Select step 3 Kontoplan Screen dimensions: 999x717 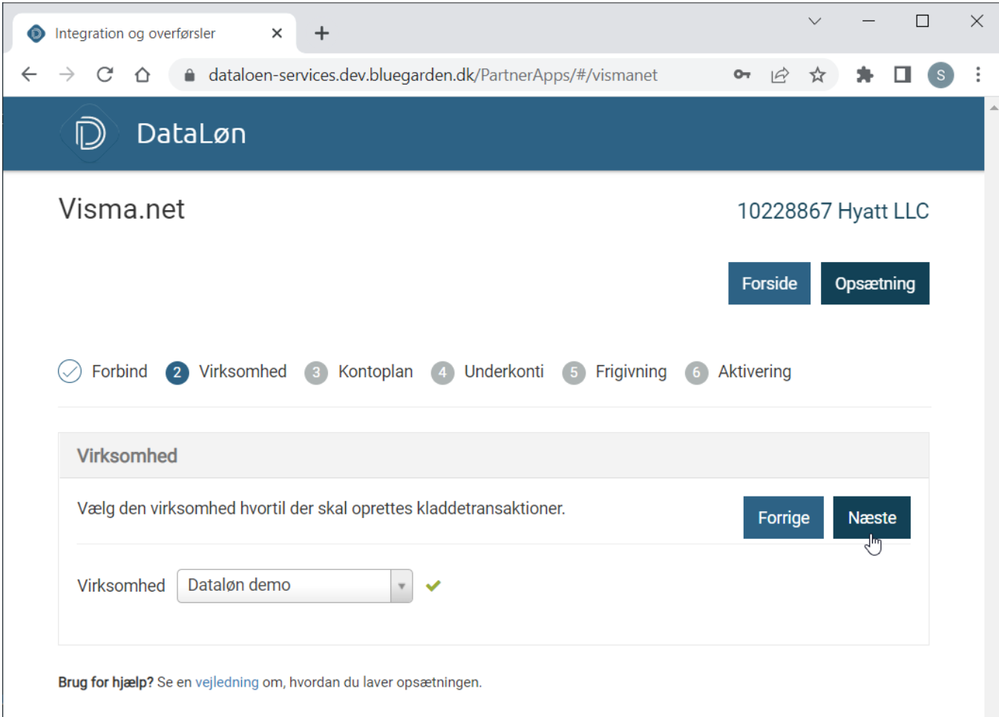click(x=359, y=372)
